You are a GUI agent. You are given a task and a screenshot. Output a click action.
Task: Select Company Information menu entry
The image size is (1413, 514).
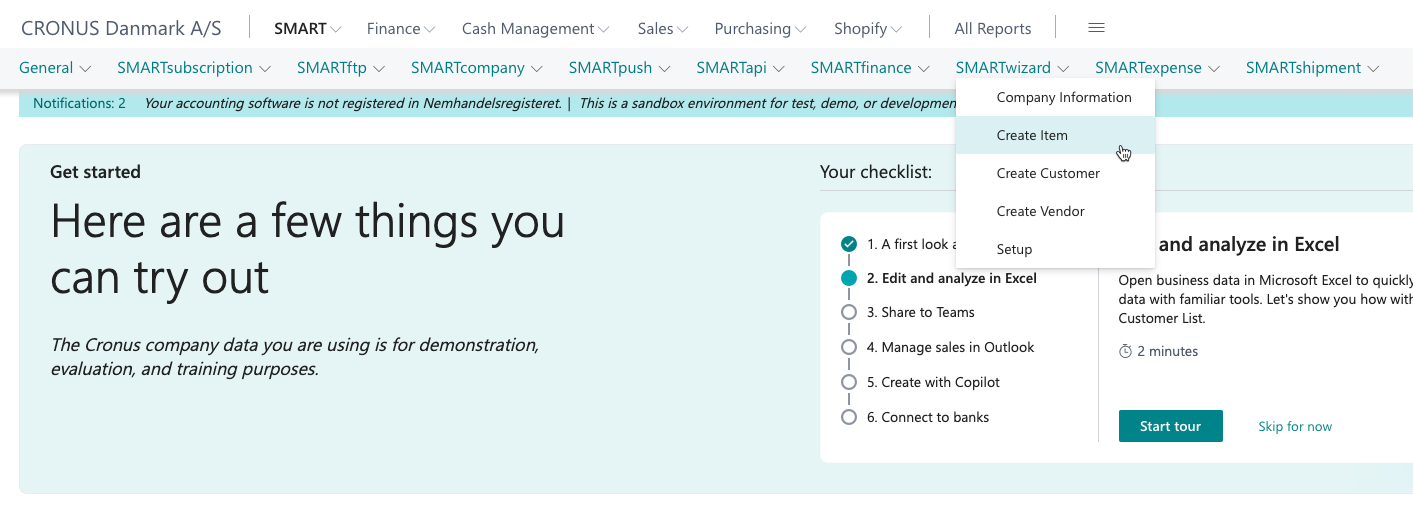[x=1064, y=97]
